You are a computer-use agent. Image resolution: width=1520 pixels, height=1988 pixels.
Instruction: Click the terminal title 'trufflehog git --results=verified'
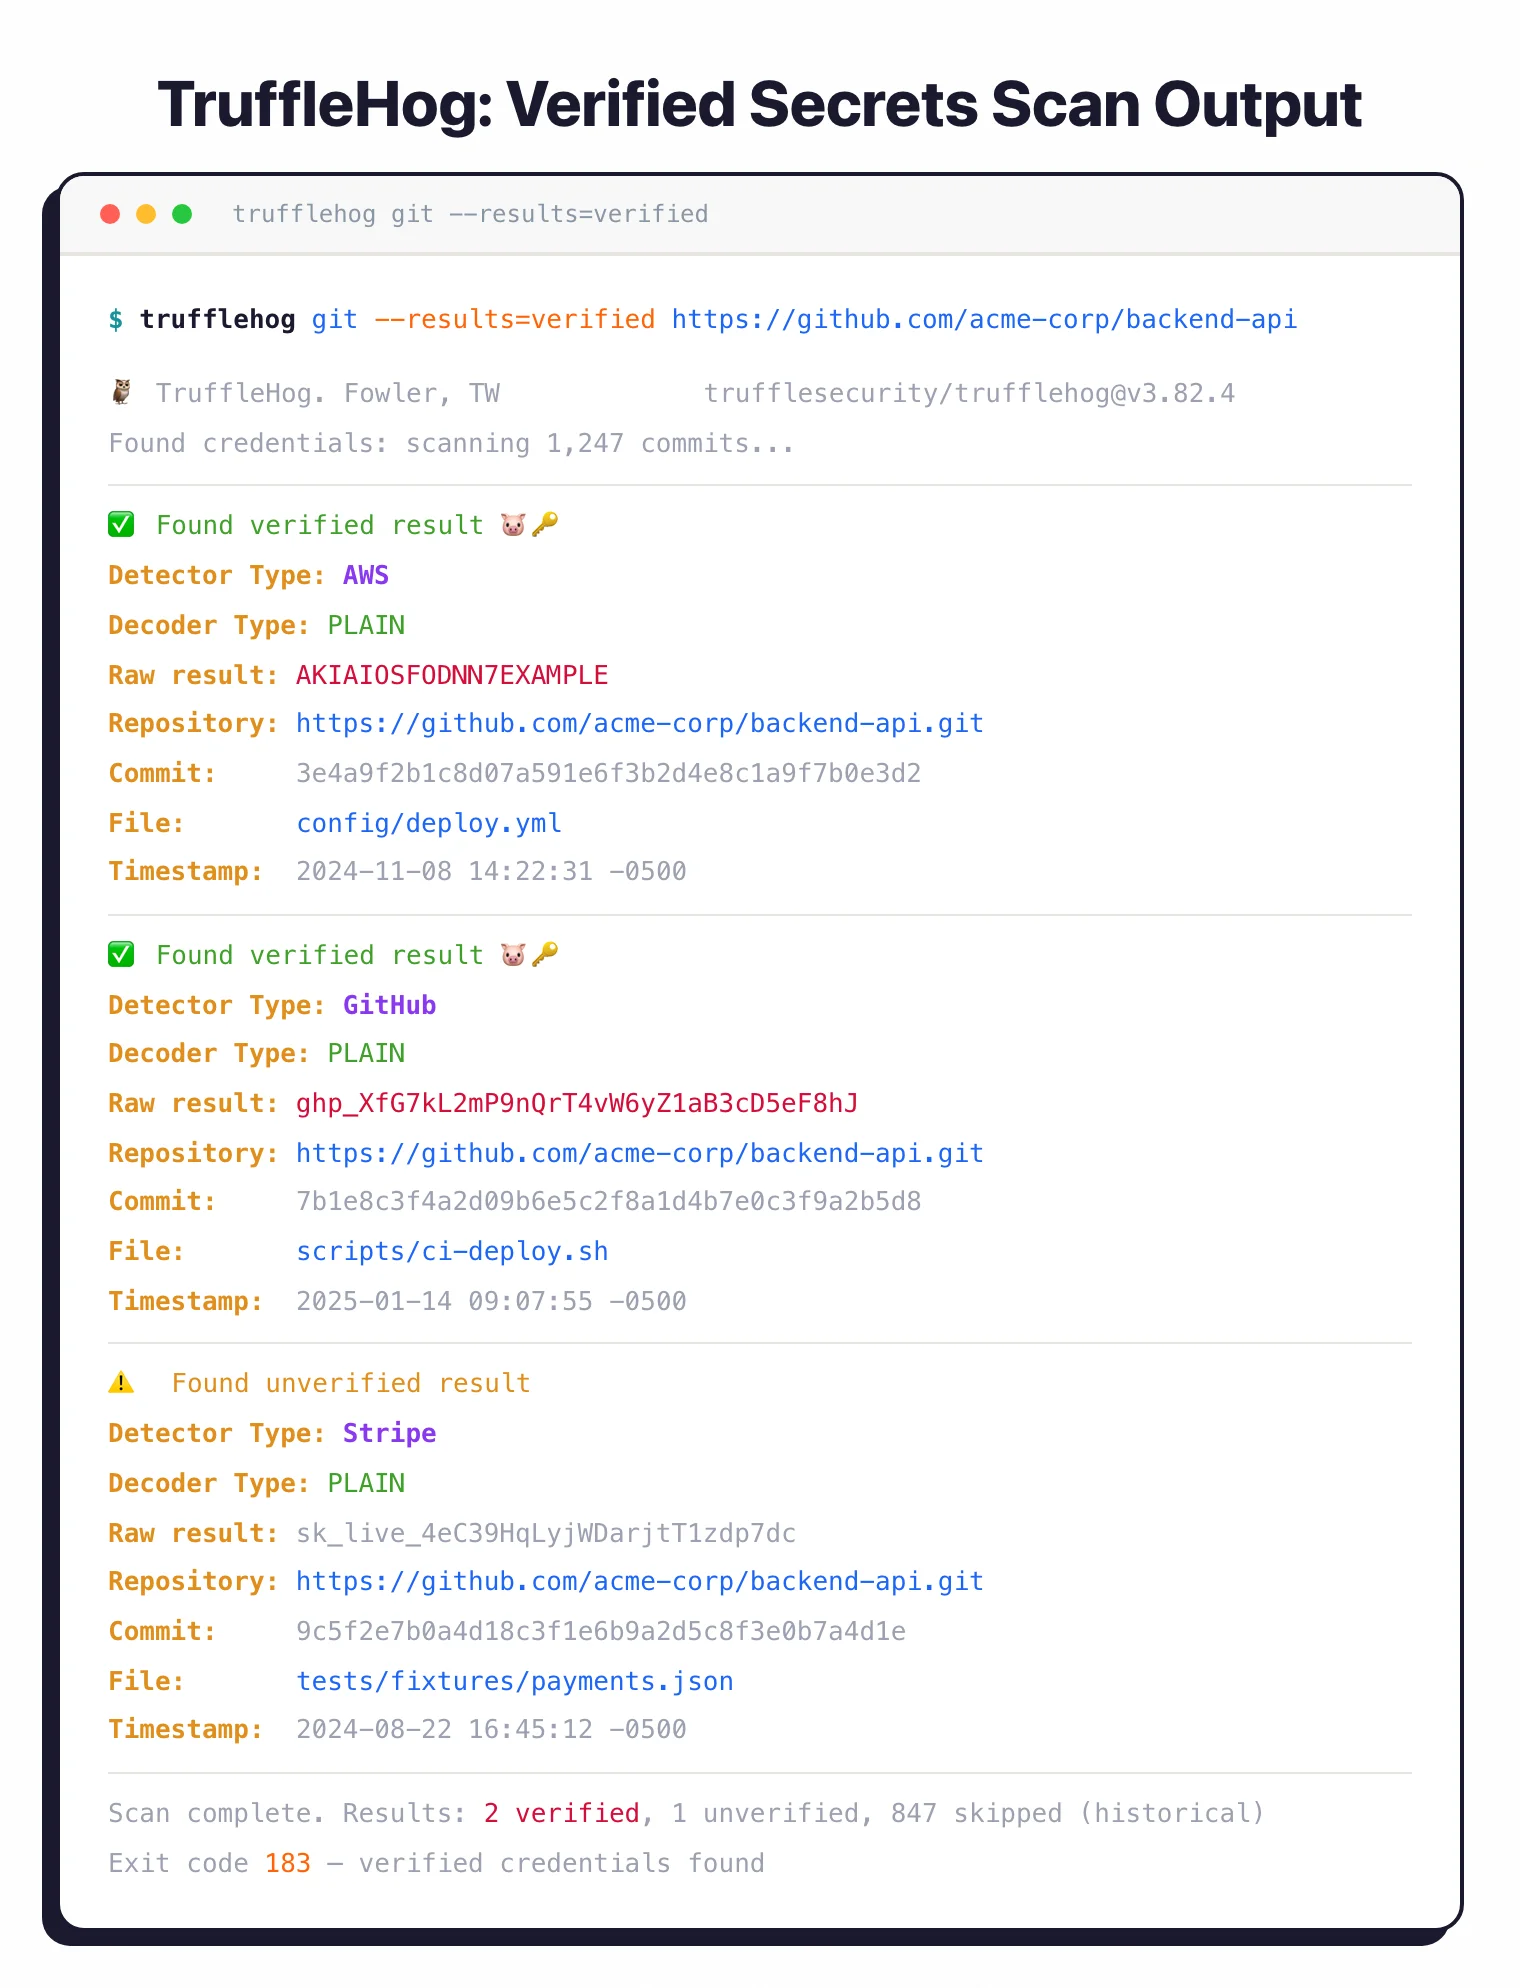470,214
